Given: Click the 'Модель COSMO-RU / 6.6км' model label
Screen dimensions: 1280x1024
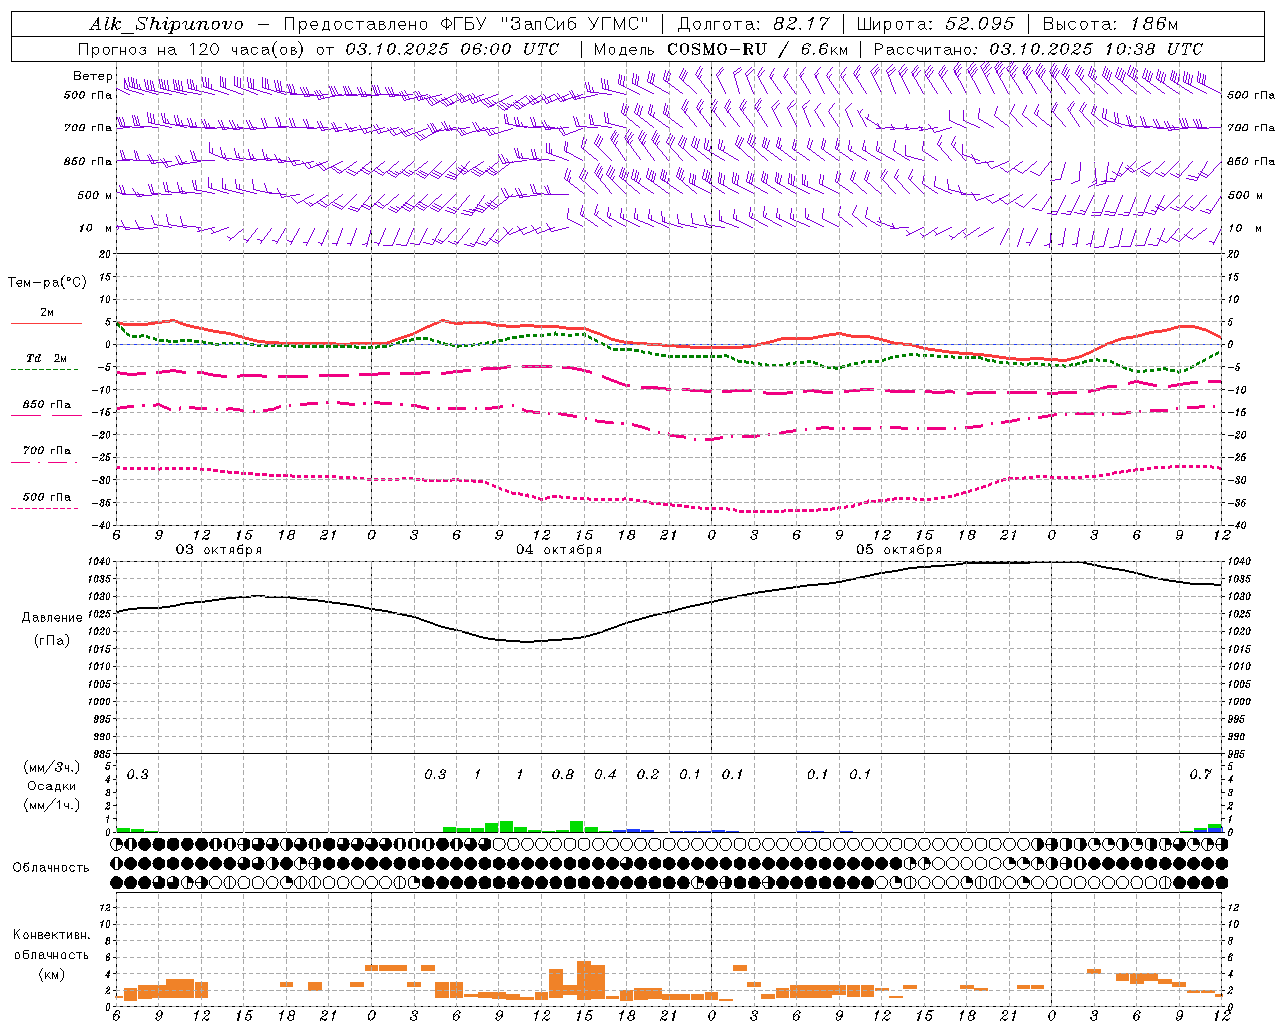Looking at the screenshot, I should (721, 49).
